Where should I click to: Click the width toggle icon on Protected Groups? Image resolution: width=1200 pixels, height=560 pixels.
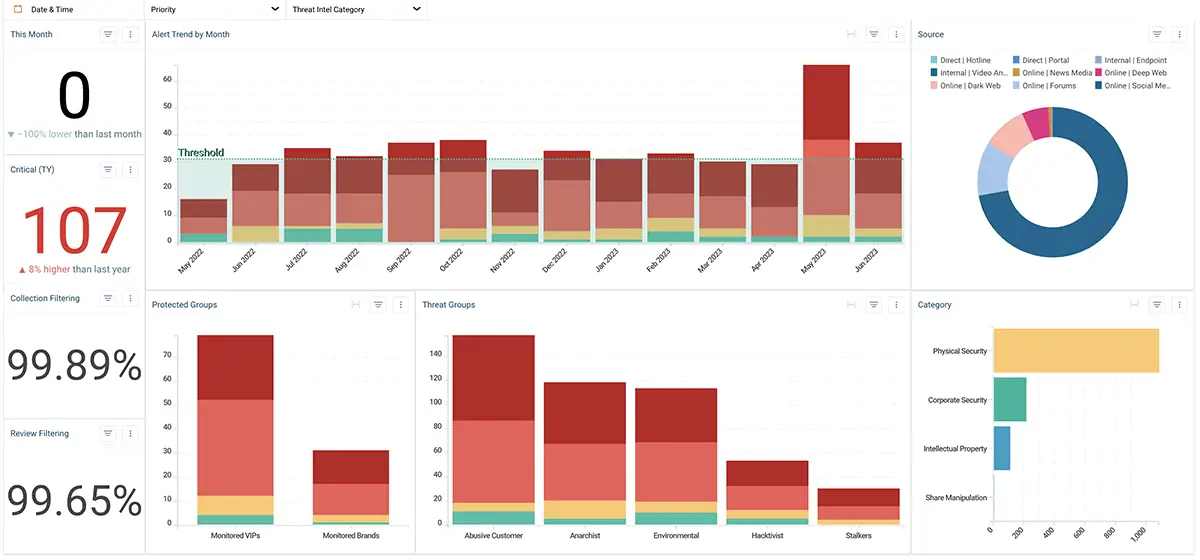(356, 305)
